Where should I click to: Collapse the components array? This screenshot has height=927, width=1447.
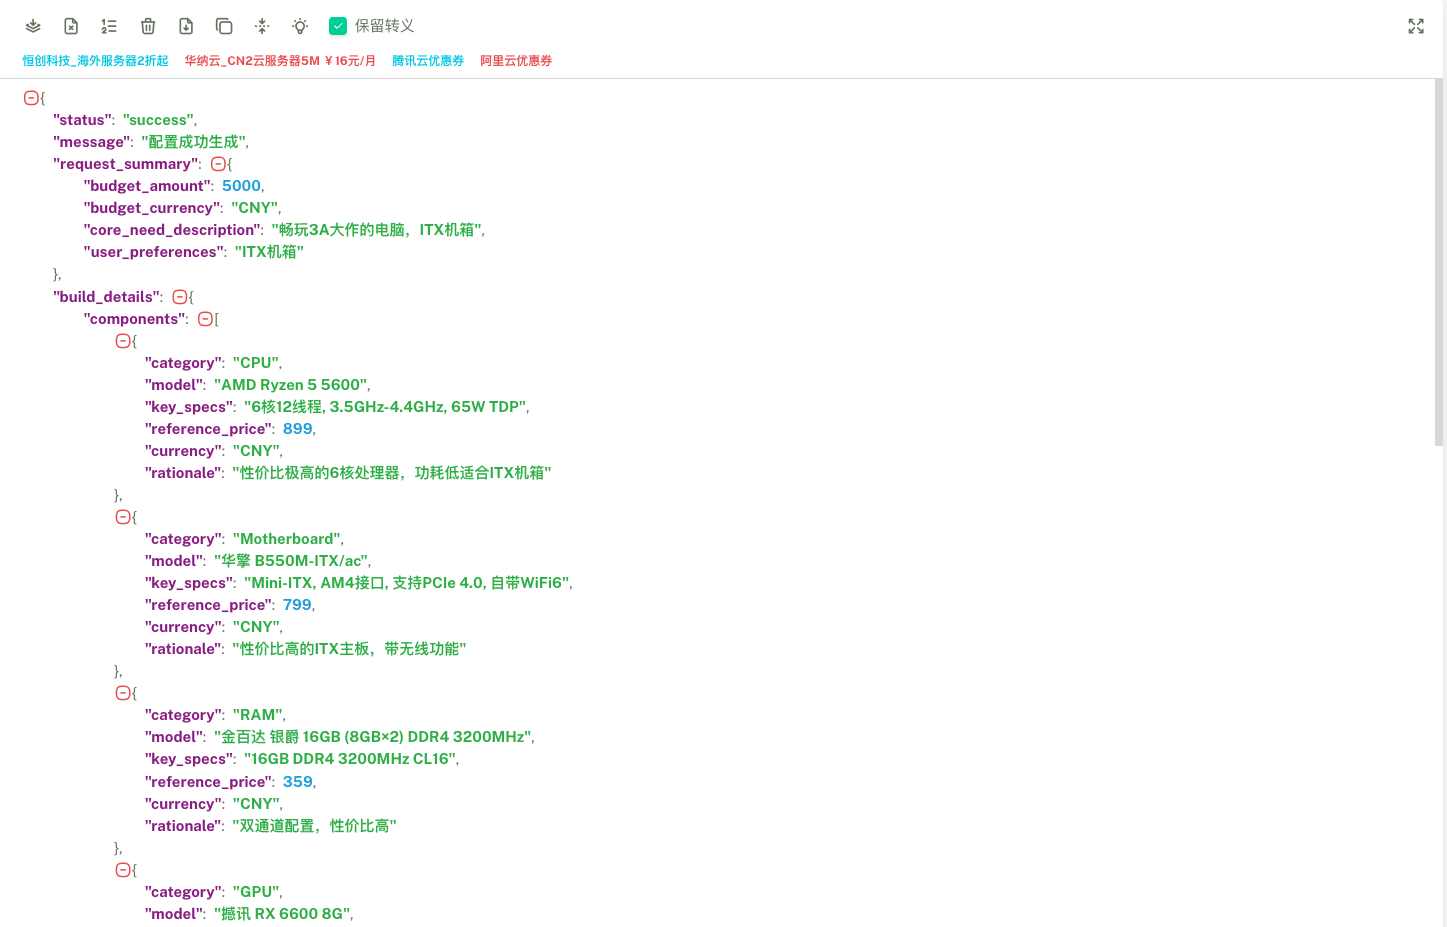click(x=205, y=319)
